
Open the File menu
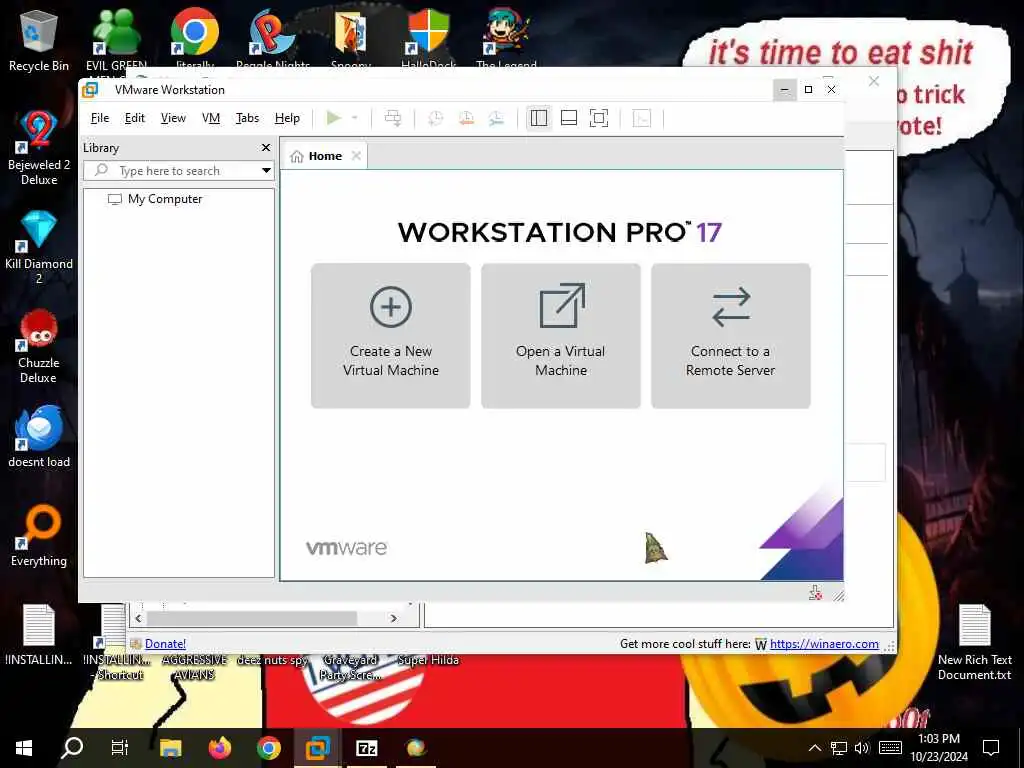(100, 118)
